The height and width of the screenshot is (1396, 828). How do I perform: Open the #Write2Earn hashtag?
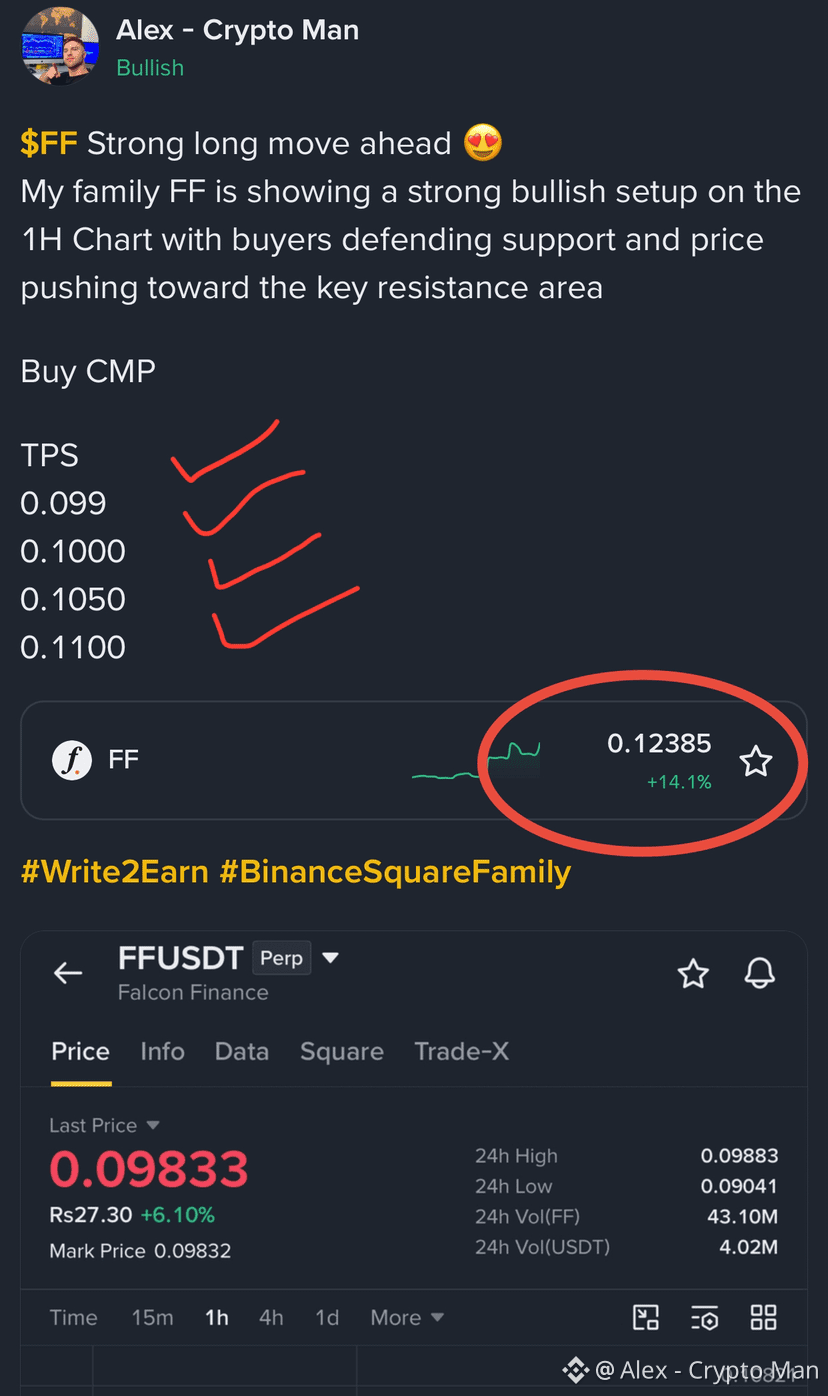115,872
